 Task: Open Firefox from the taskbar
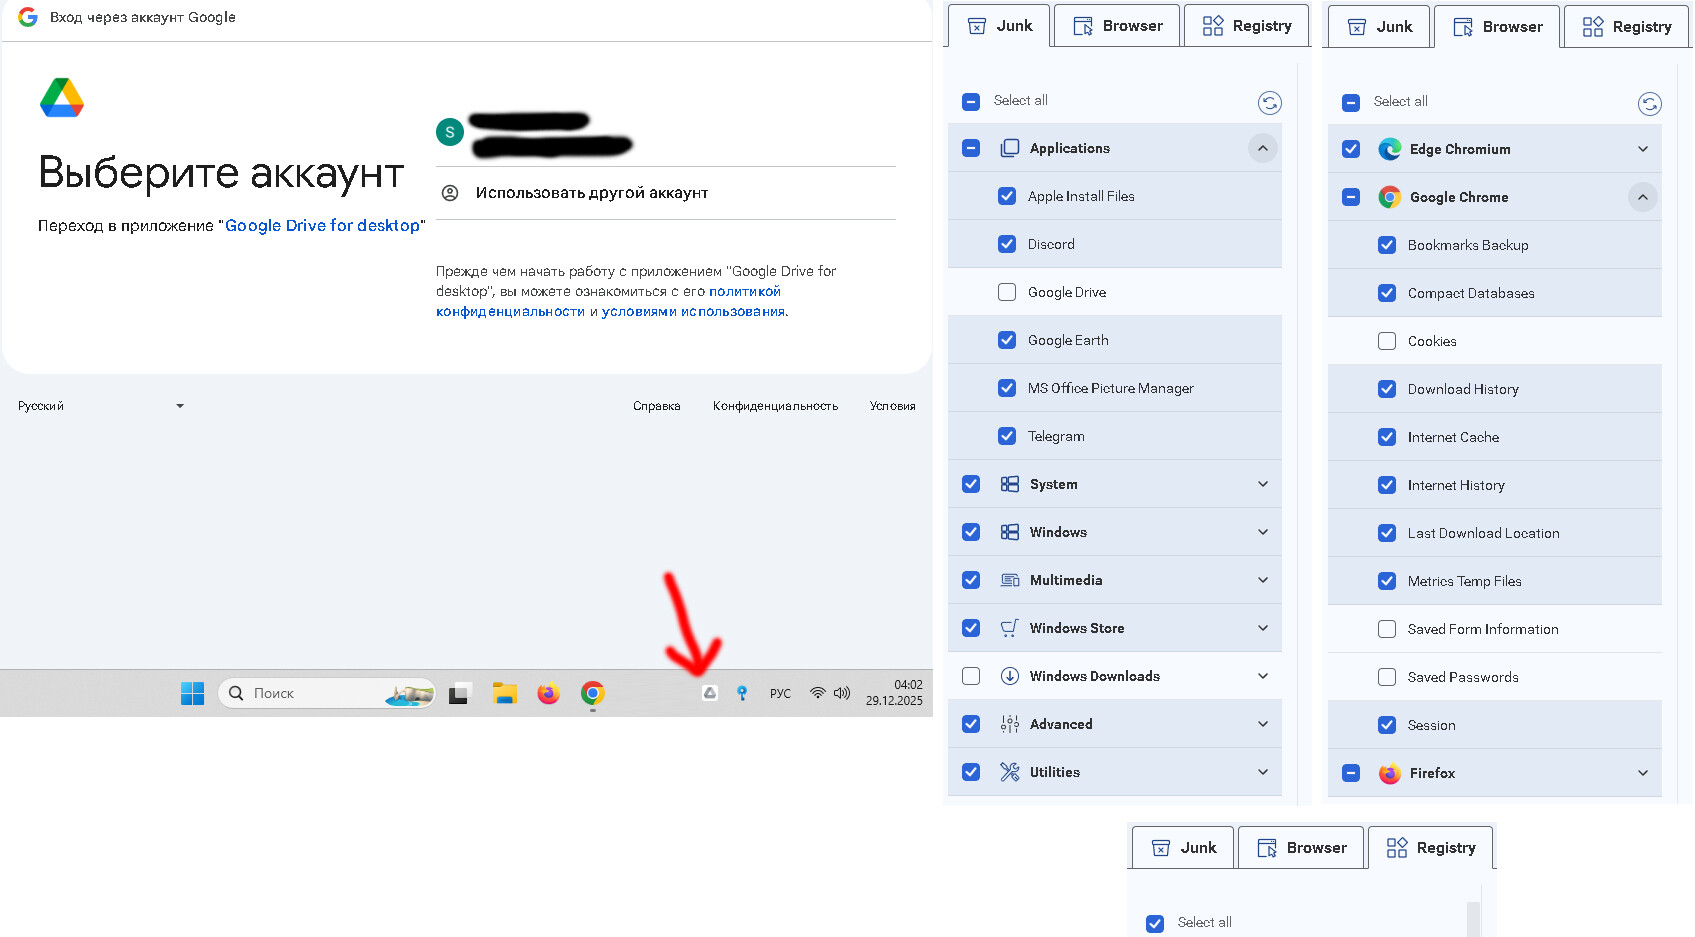(x=548, y=693)
